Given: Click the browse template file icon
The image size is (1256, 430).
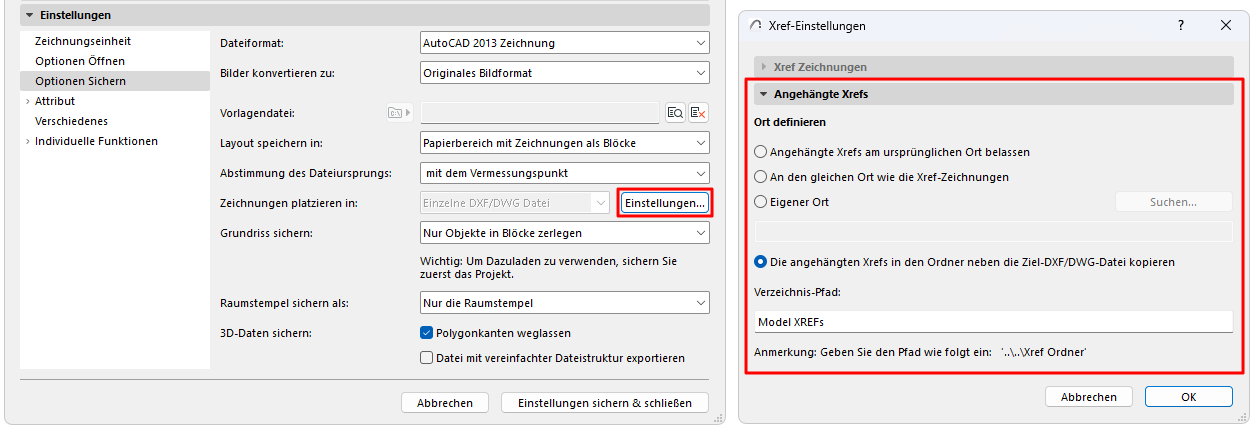Looking at the screenshot, I should 675,113.
